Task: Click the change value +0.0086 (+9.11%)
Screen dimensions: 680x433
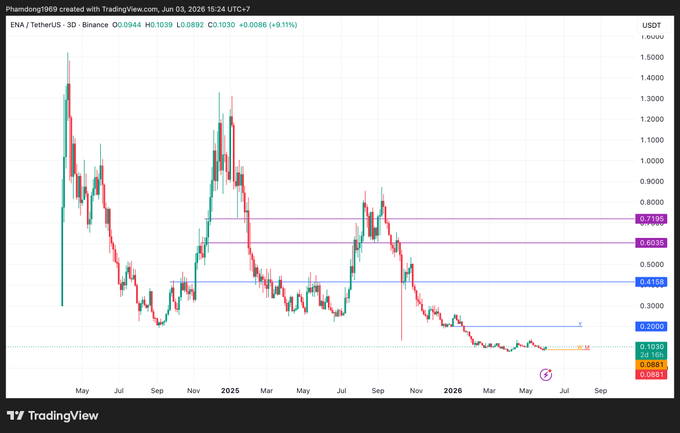Action: click(268, 25)
